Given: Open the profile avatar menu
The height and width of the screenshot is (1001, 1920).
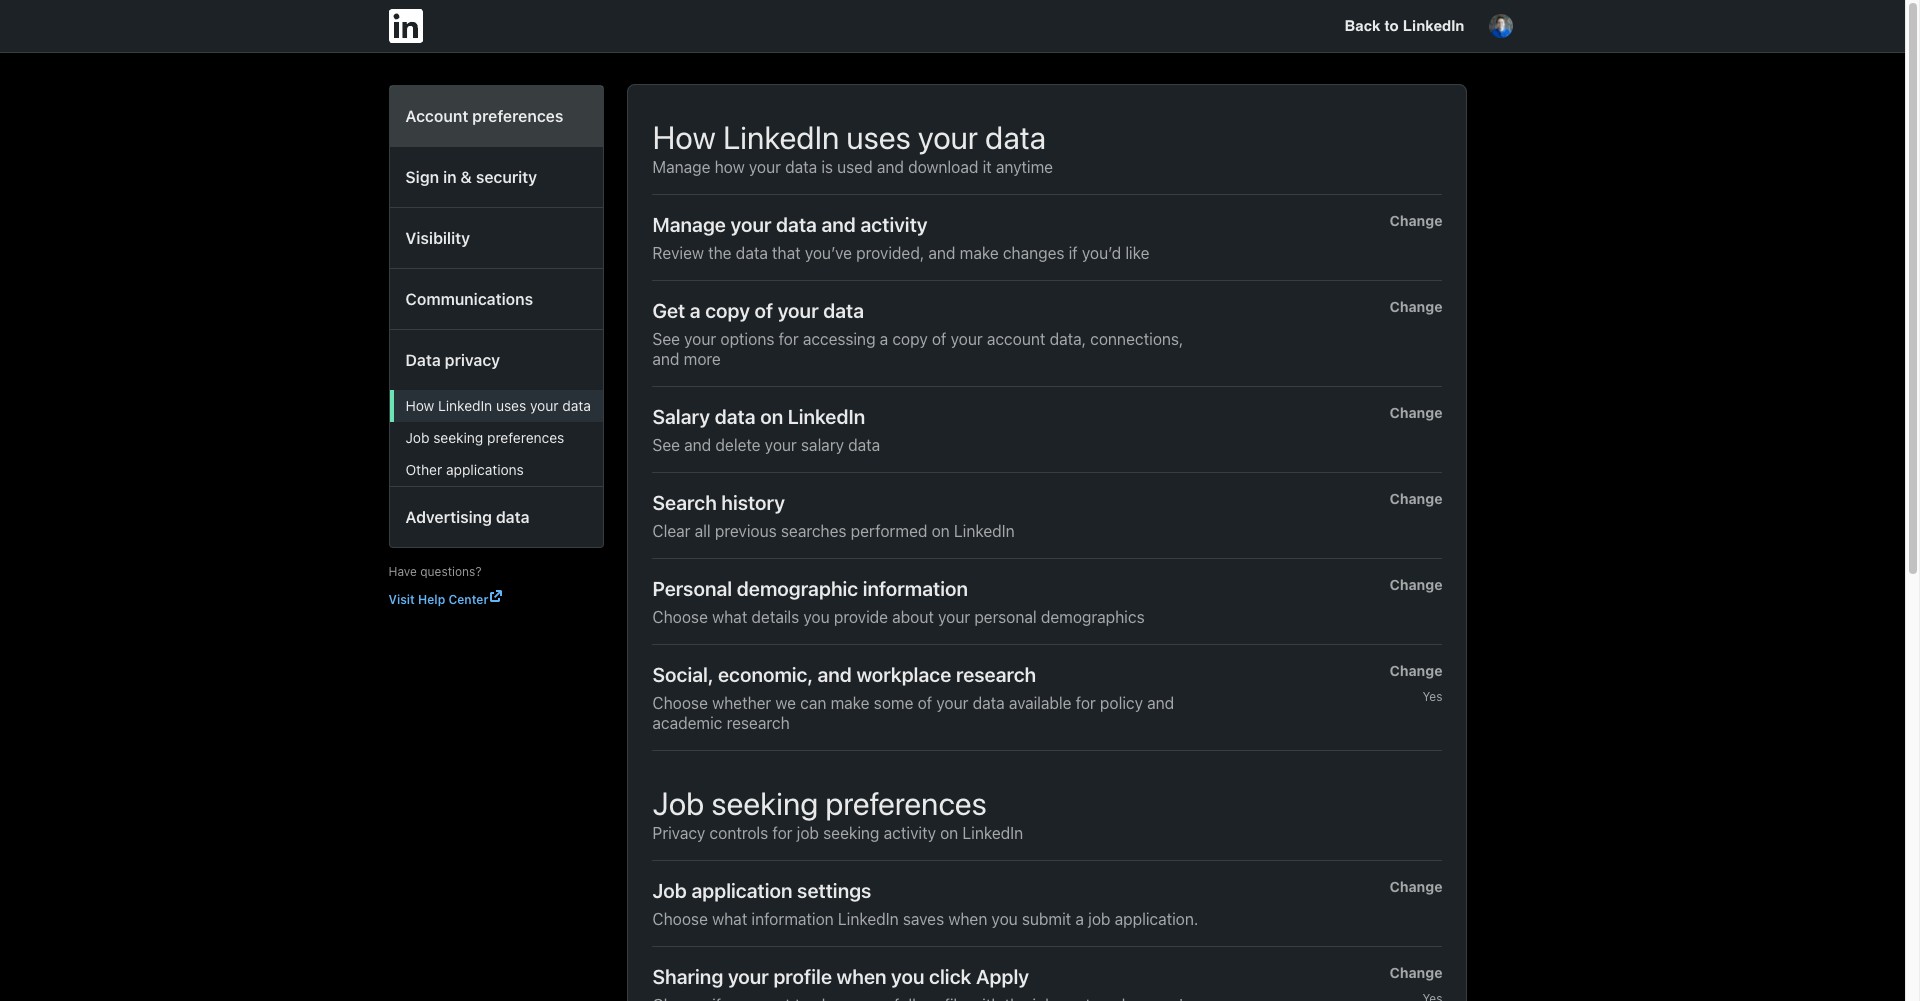Looking at the screenshot, I should pos(1500,26).
